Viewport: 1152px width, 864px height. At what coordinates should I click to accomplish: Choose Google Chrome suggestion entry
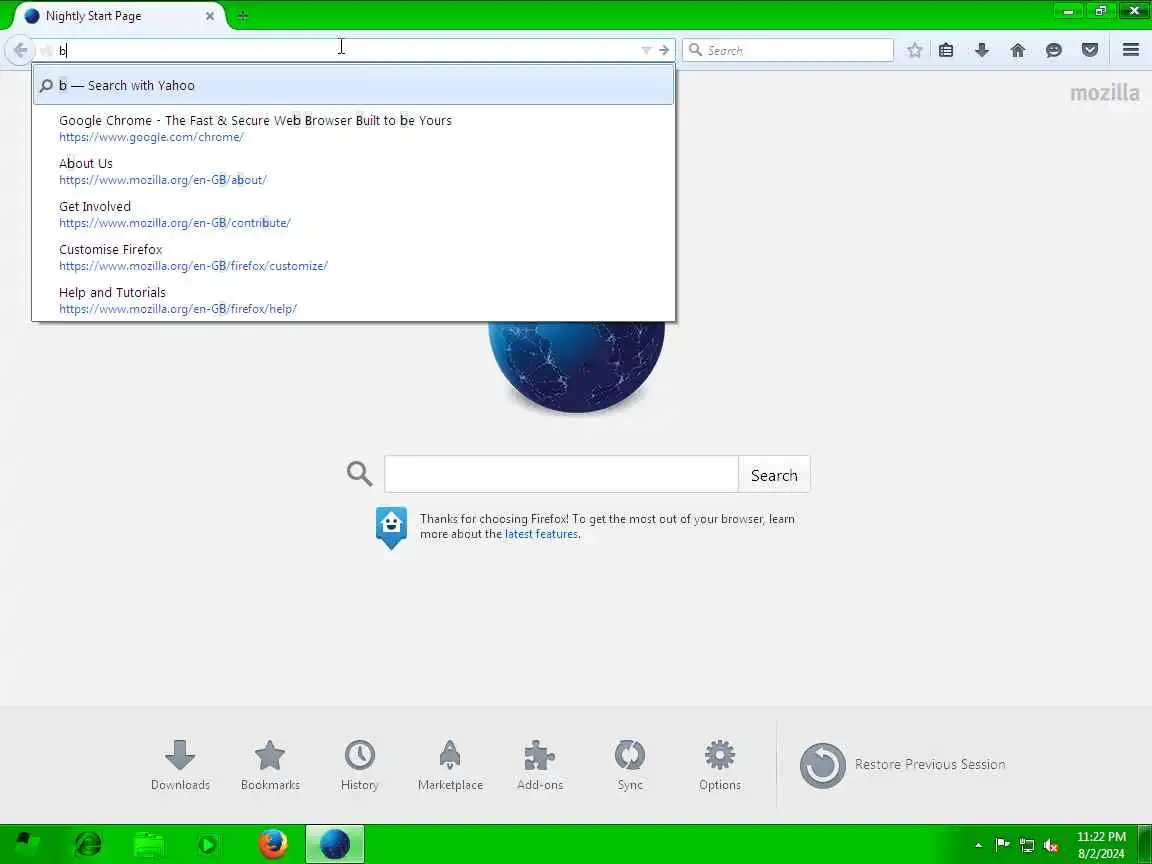(353, 128)
